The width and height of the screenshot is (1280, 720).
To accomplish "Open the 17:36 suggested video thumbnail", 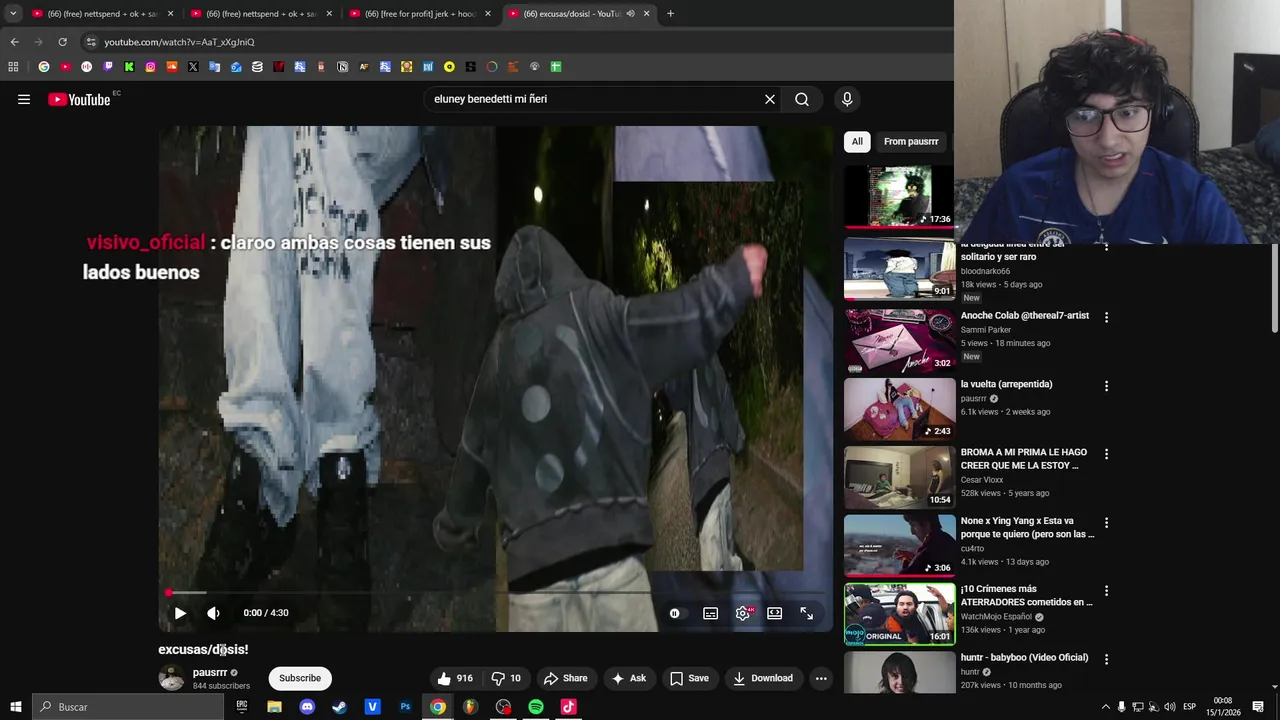I will (x=900, y=196).
